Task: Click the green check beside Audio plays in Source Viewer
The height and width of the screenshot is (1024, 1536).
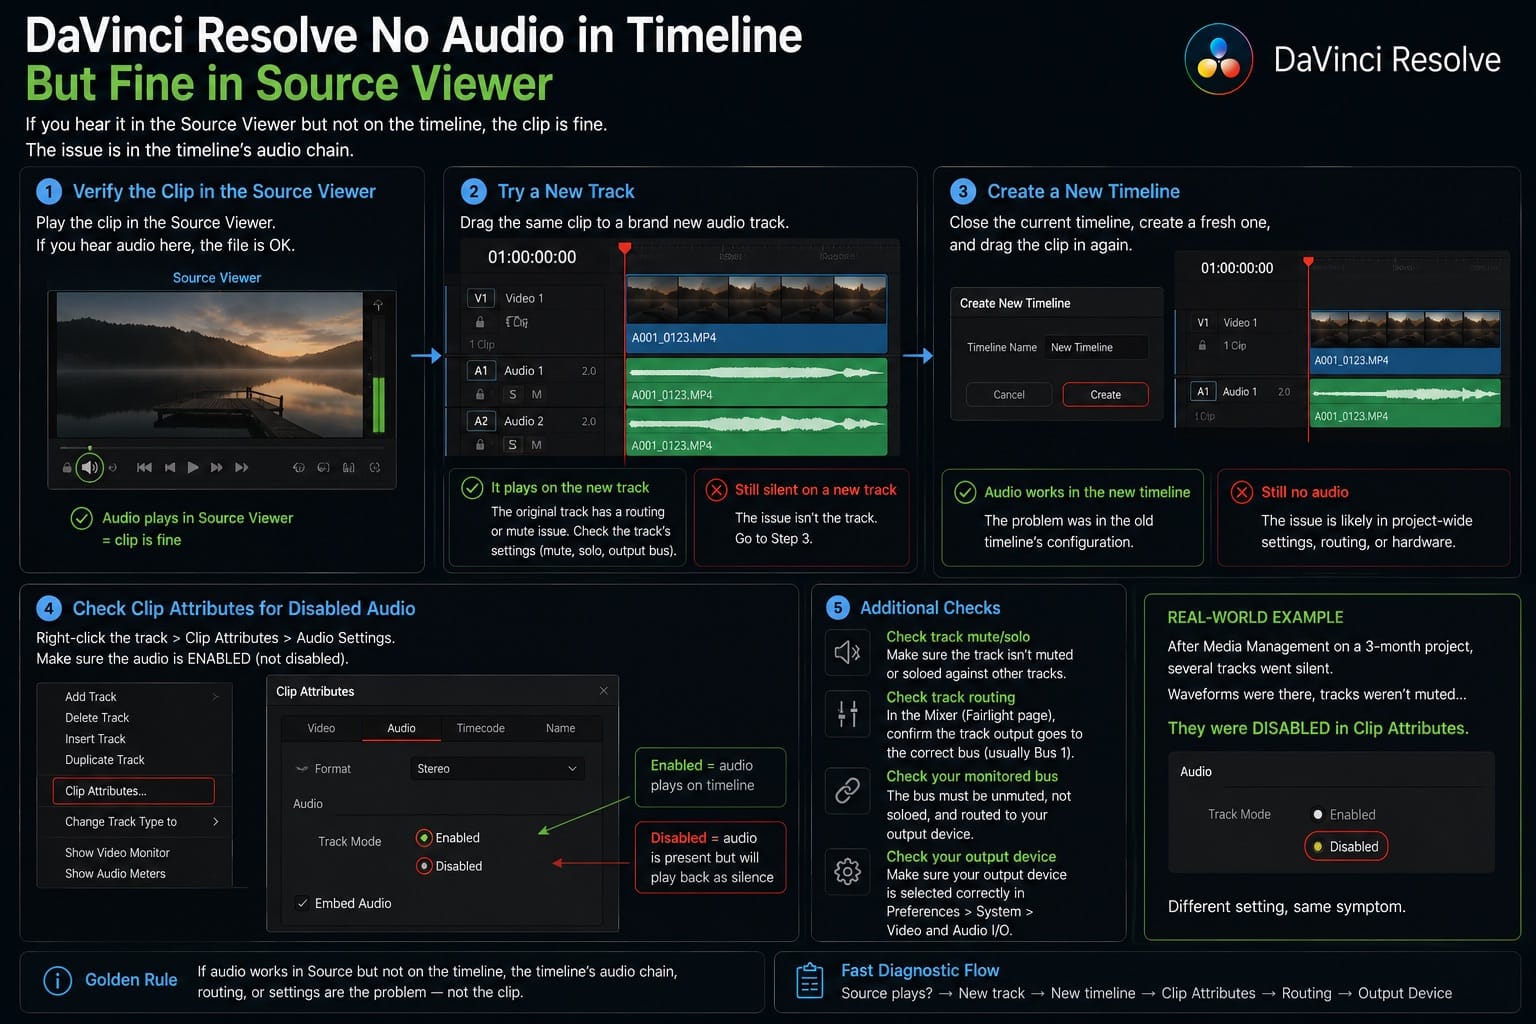Action: [82, 518]
